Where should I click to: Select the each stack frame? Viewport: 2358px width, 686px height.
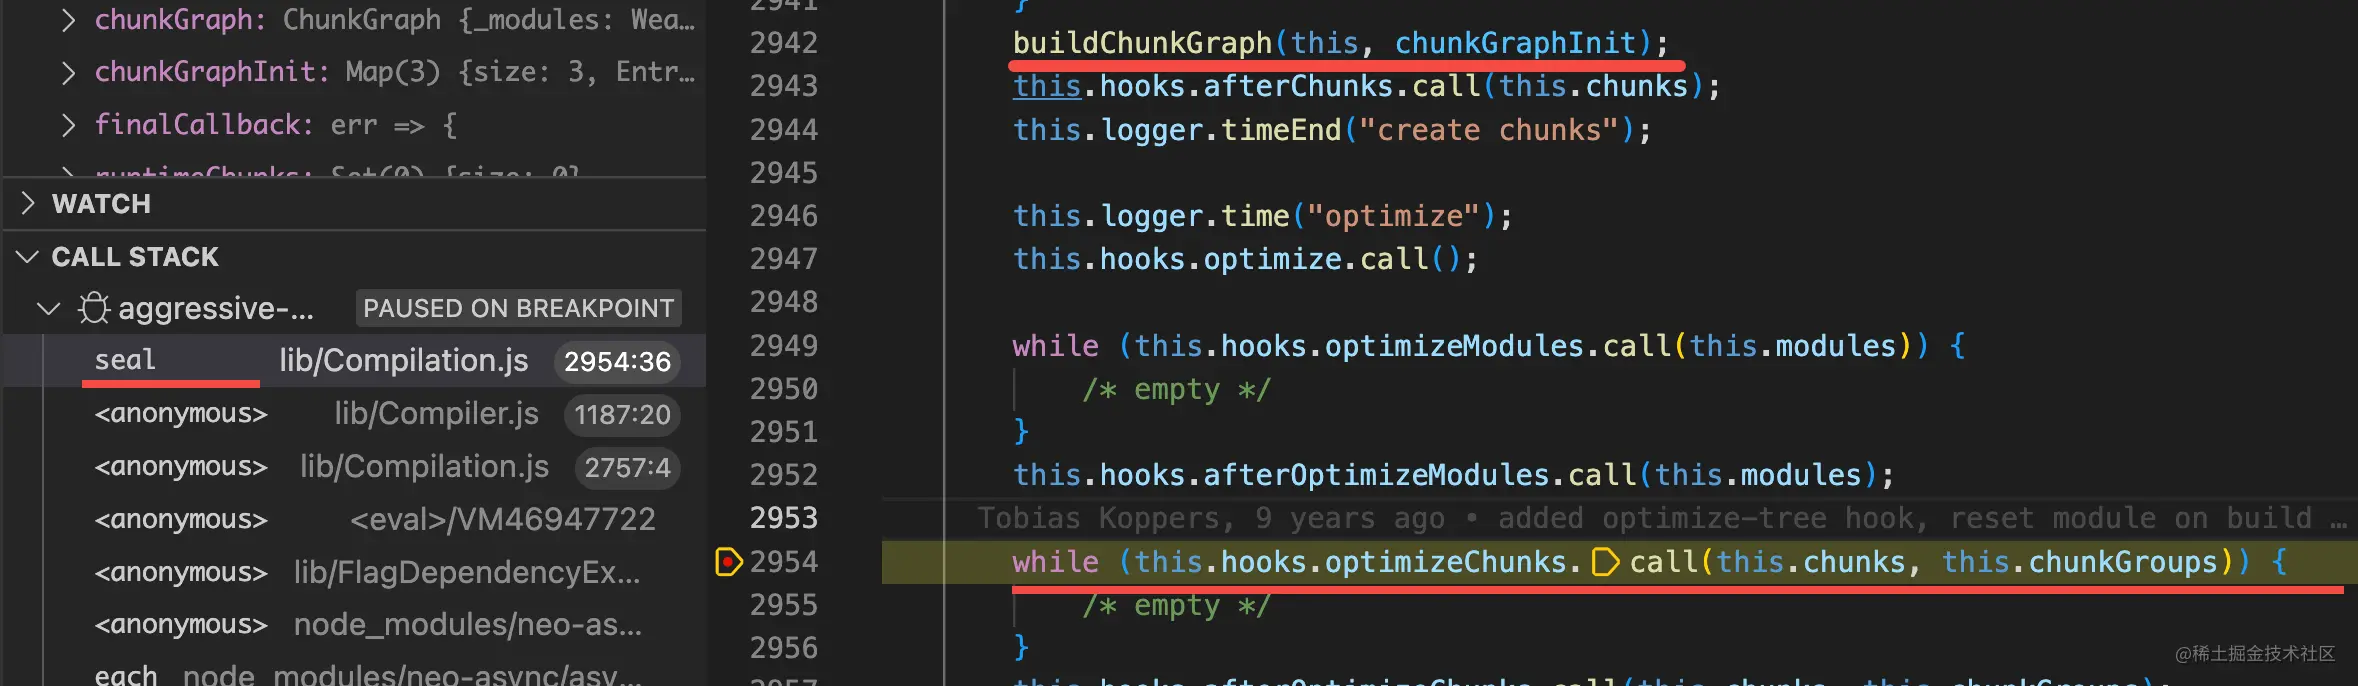coord(355,674)
